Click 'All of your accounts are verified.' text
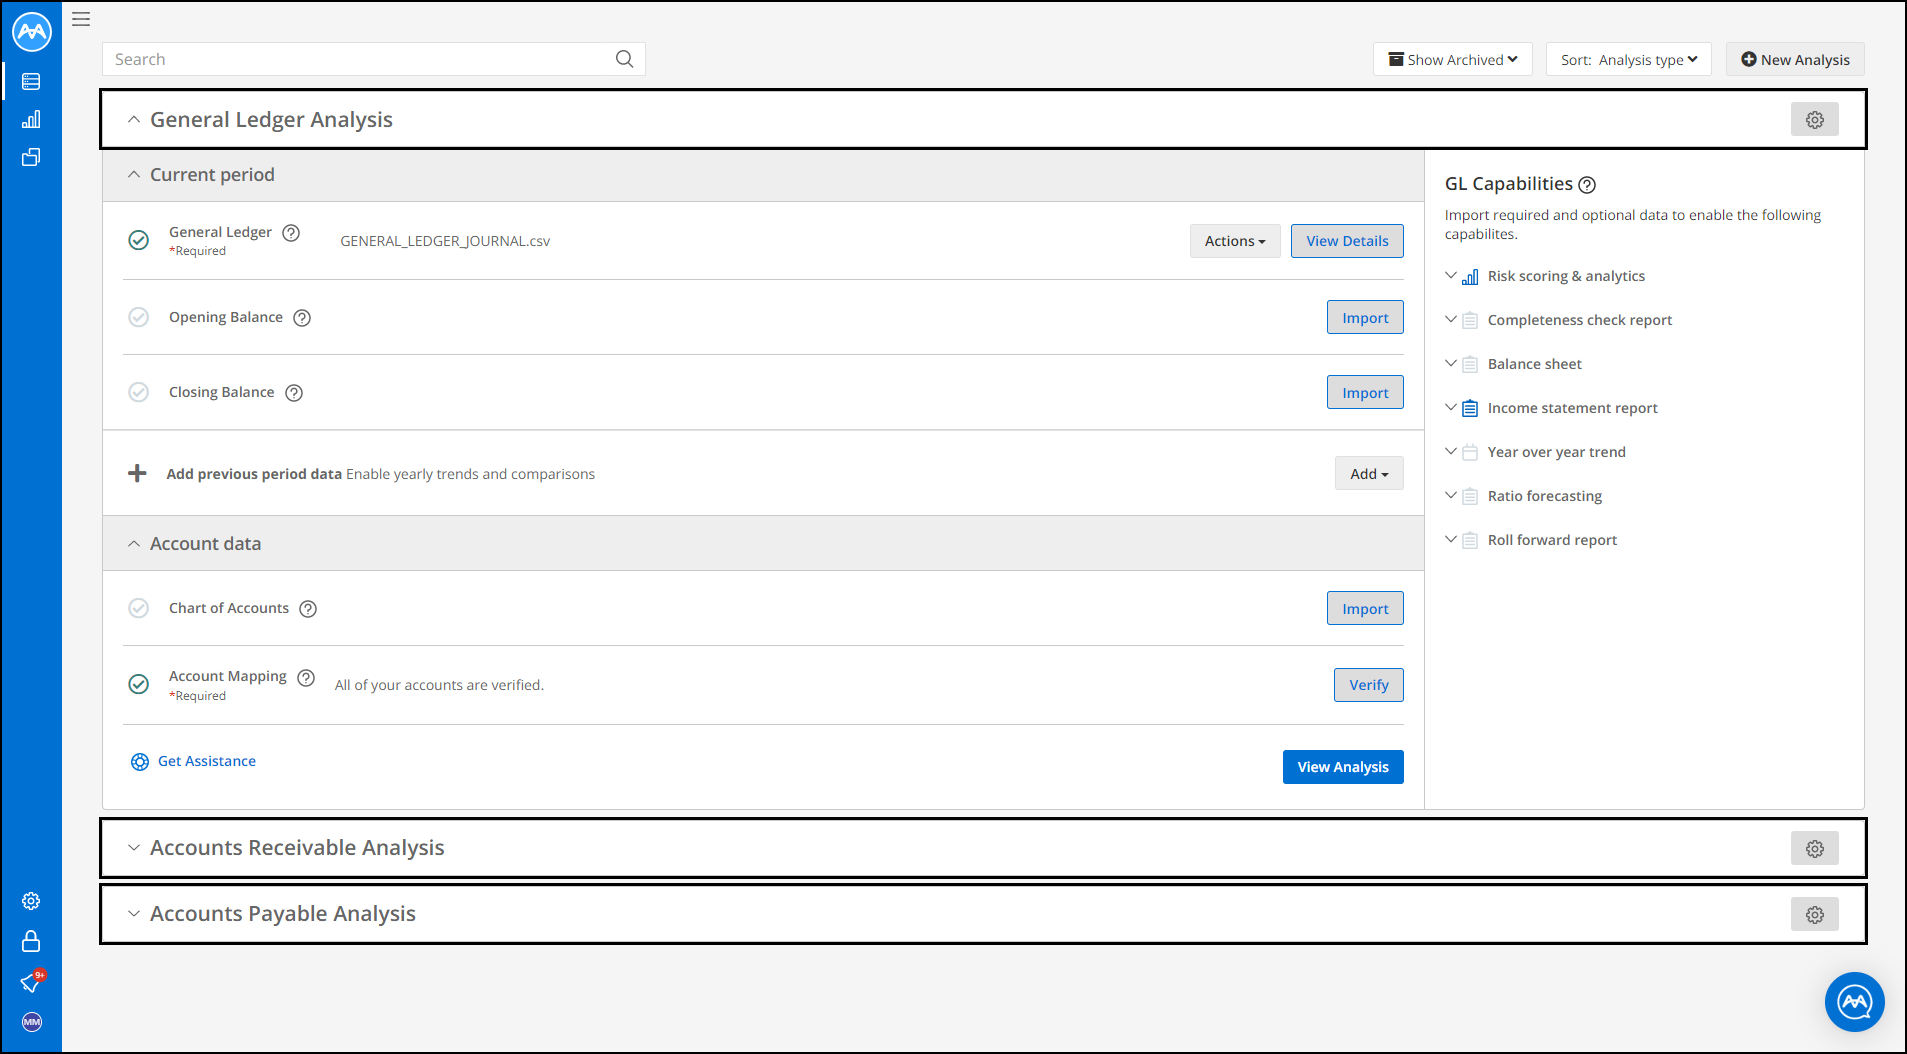Screen dimensions: 1907x1054 439,685
